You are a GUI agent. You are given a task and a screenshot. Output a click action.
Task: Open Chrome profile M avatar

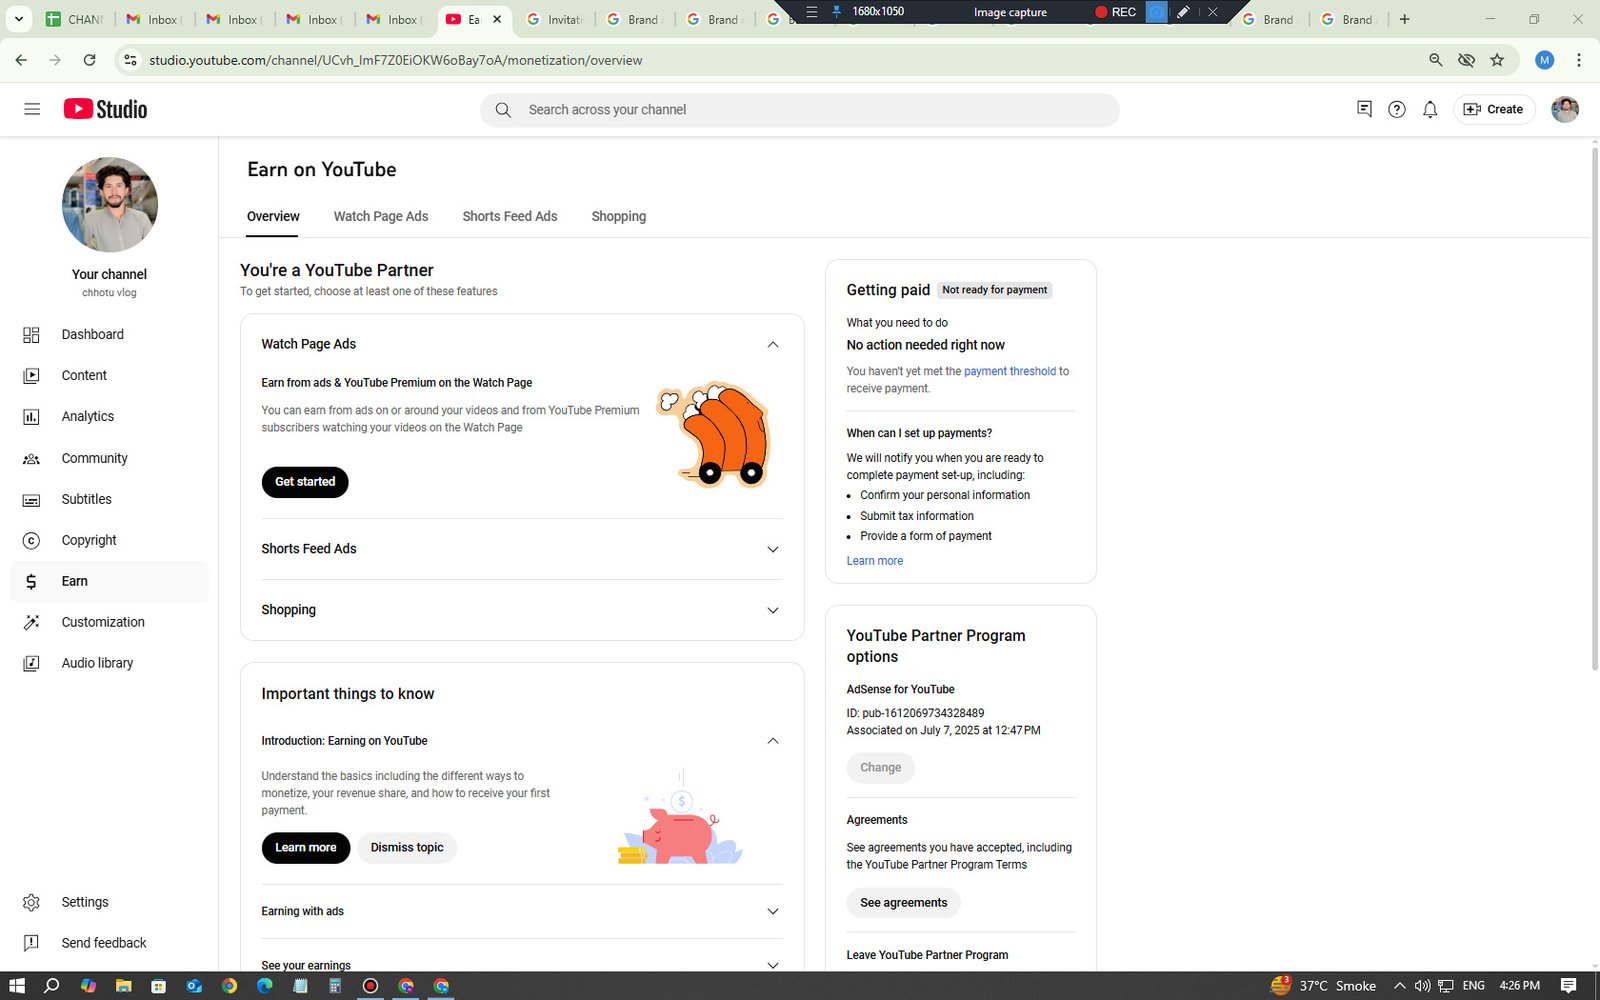(1545, 60)
